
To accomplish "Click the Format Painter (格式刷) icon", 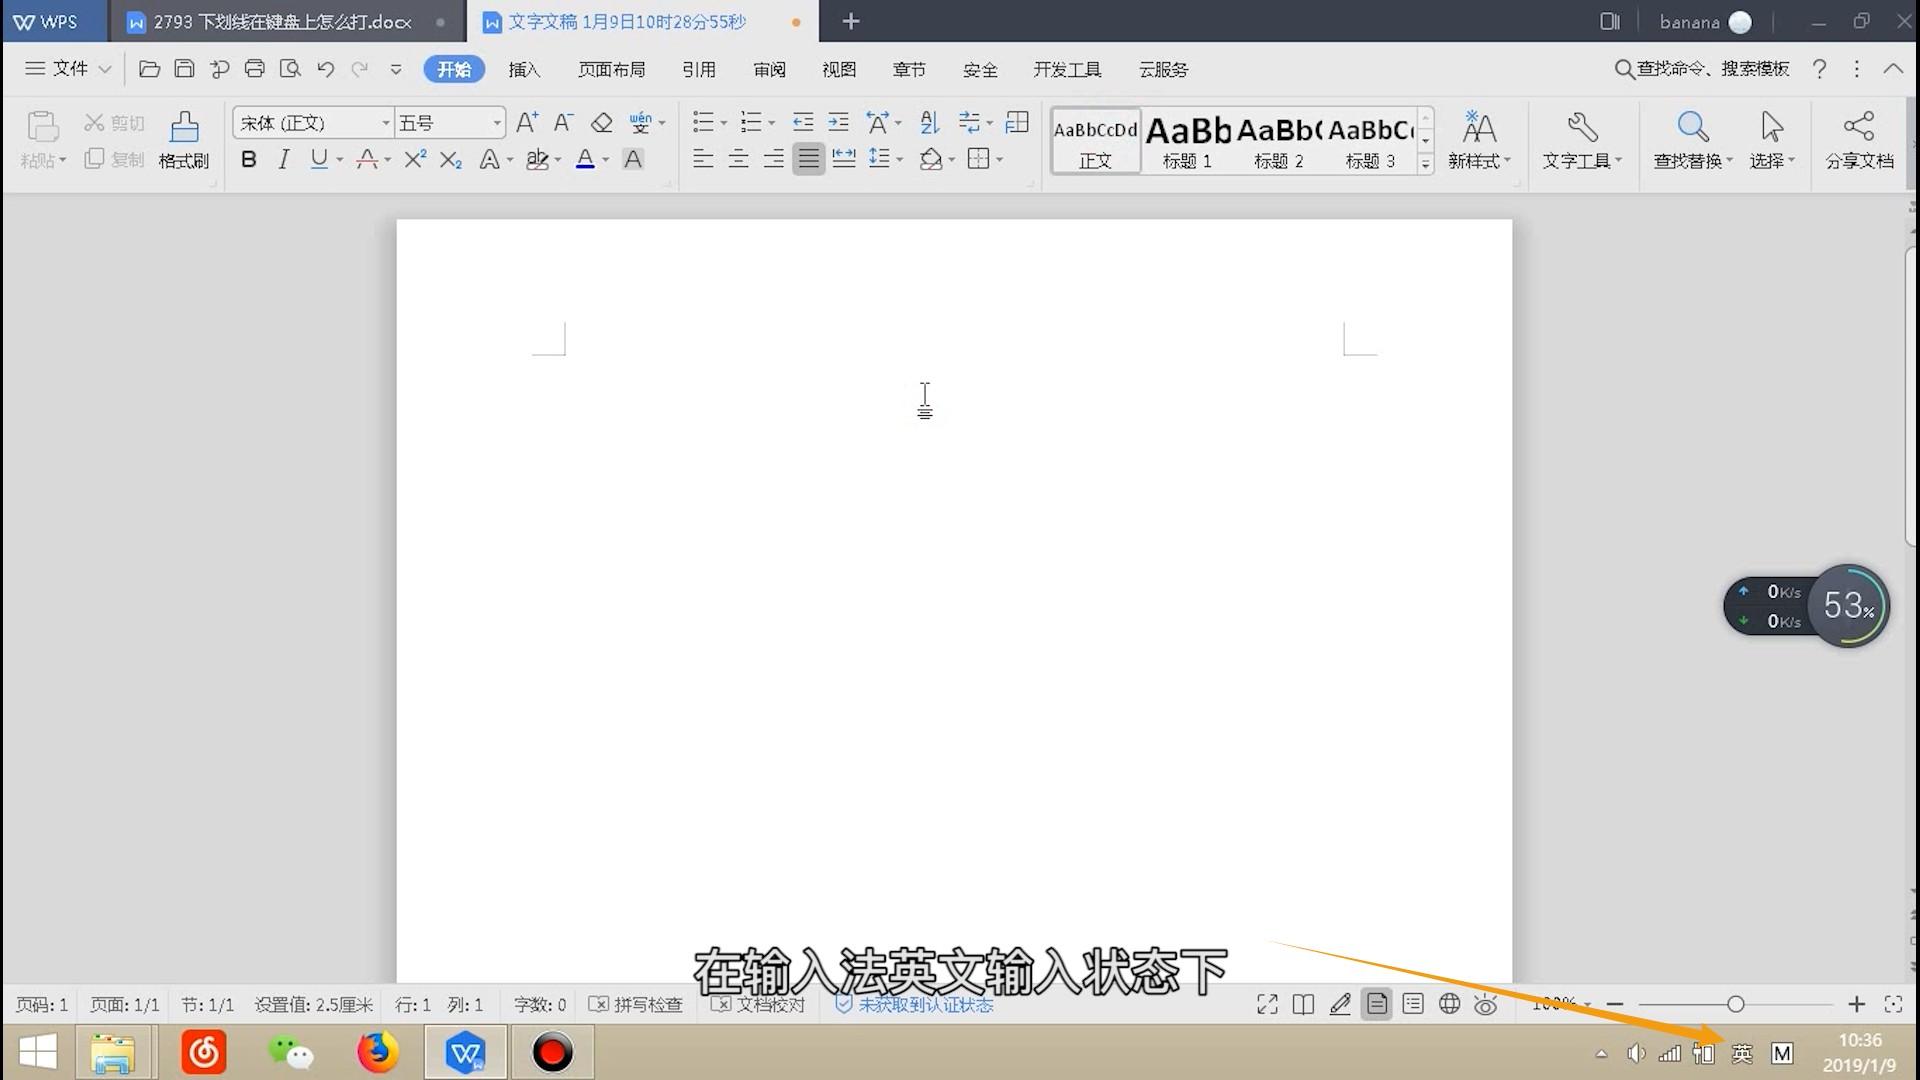I will pos(184,139).
